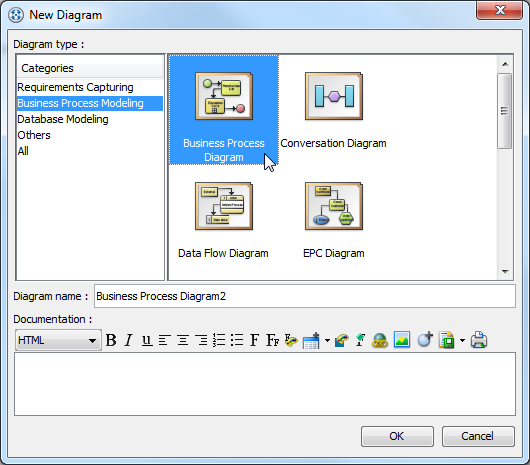Click the print documentation icon

(479, 340)
